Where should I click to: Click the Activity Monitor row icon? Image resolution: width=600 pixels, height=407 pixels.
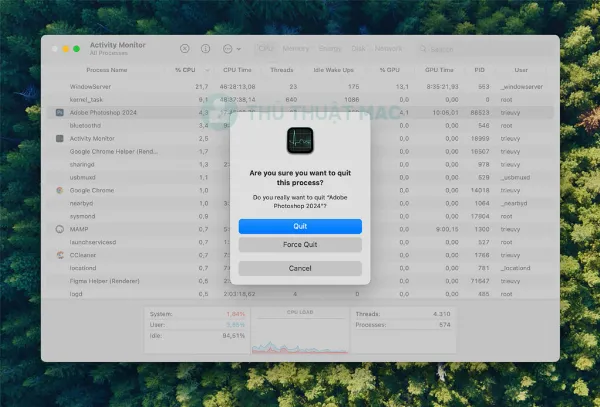[x=60, y=138]
